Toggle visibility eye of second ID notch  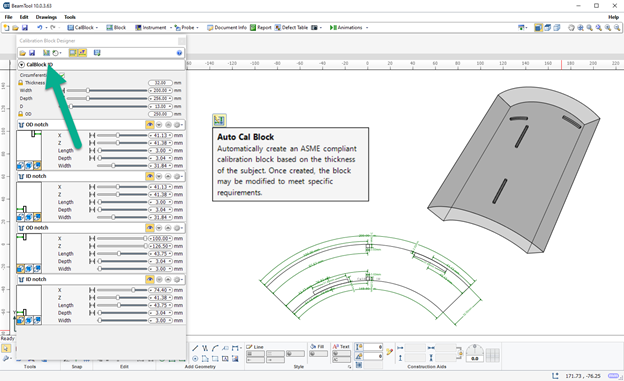(150, 279)
